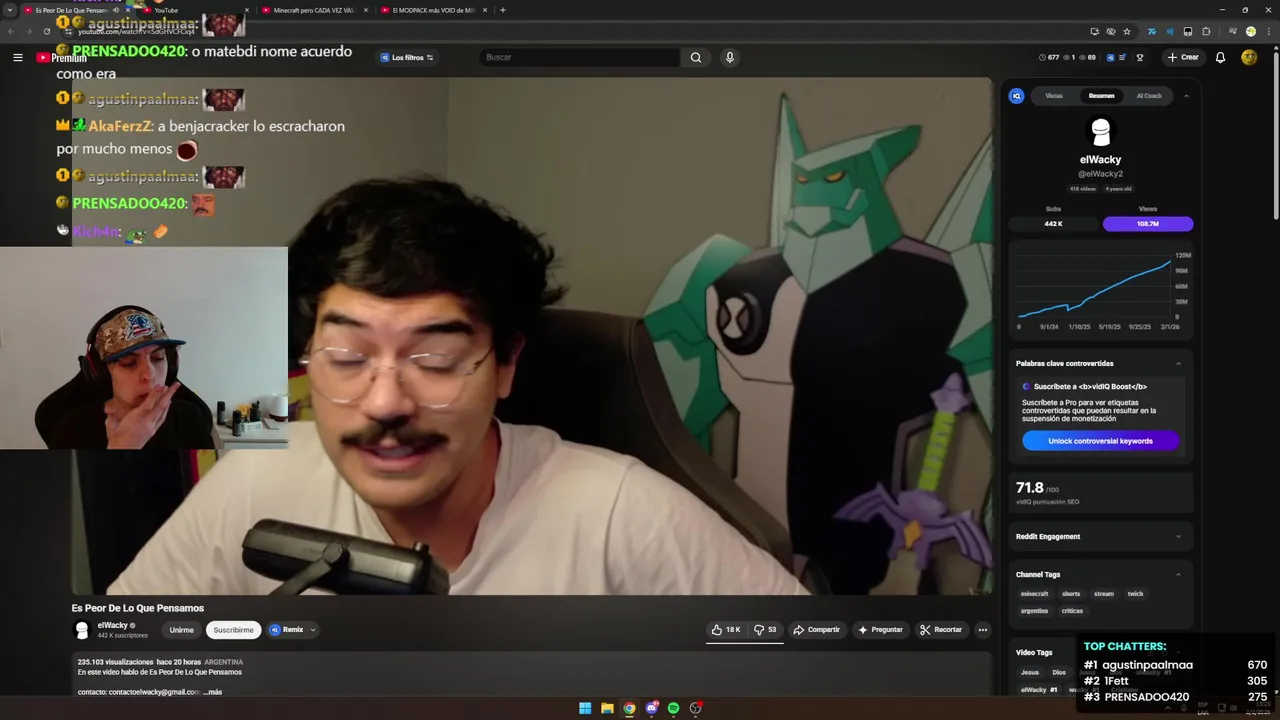Click the stream channel tag
This screenshot has width=1280, height=720.
click(1104, 594)
